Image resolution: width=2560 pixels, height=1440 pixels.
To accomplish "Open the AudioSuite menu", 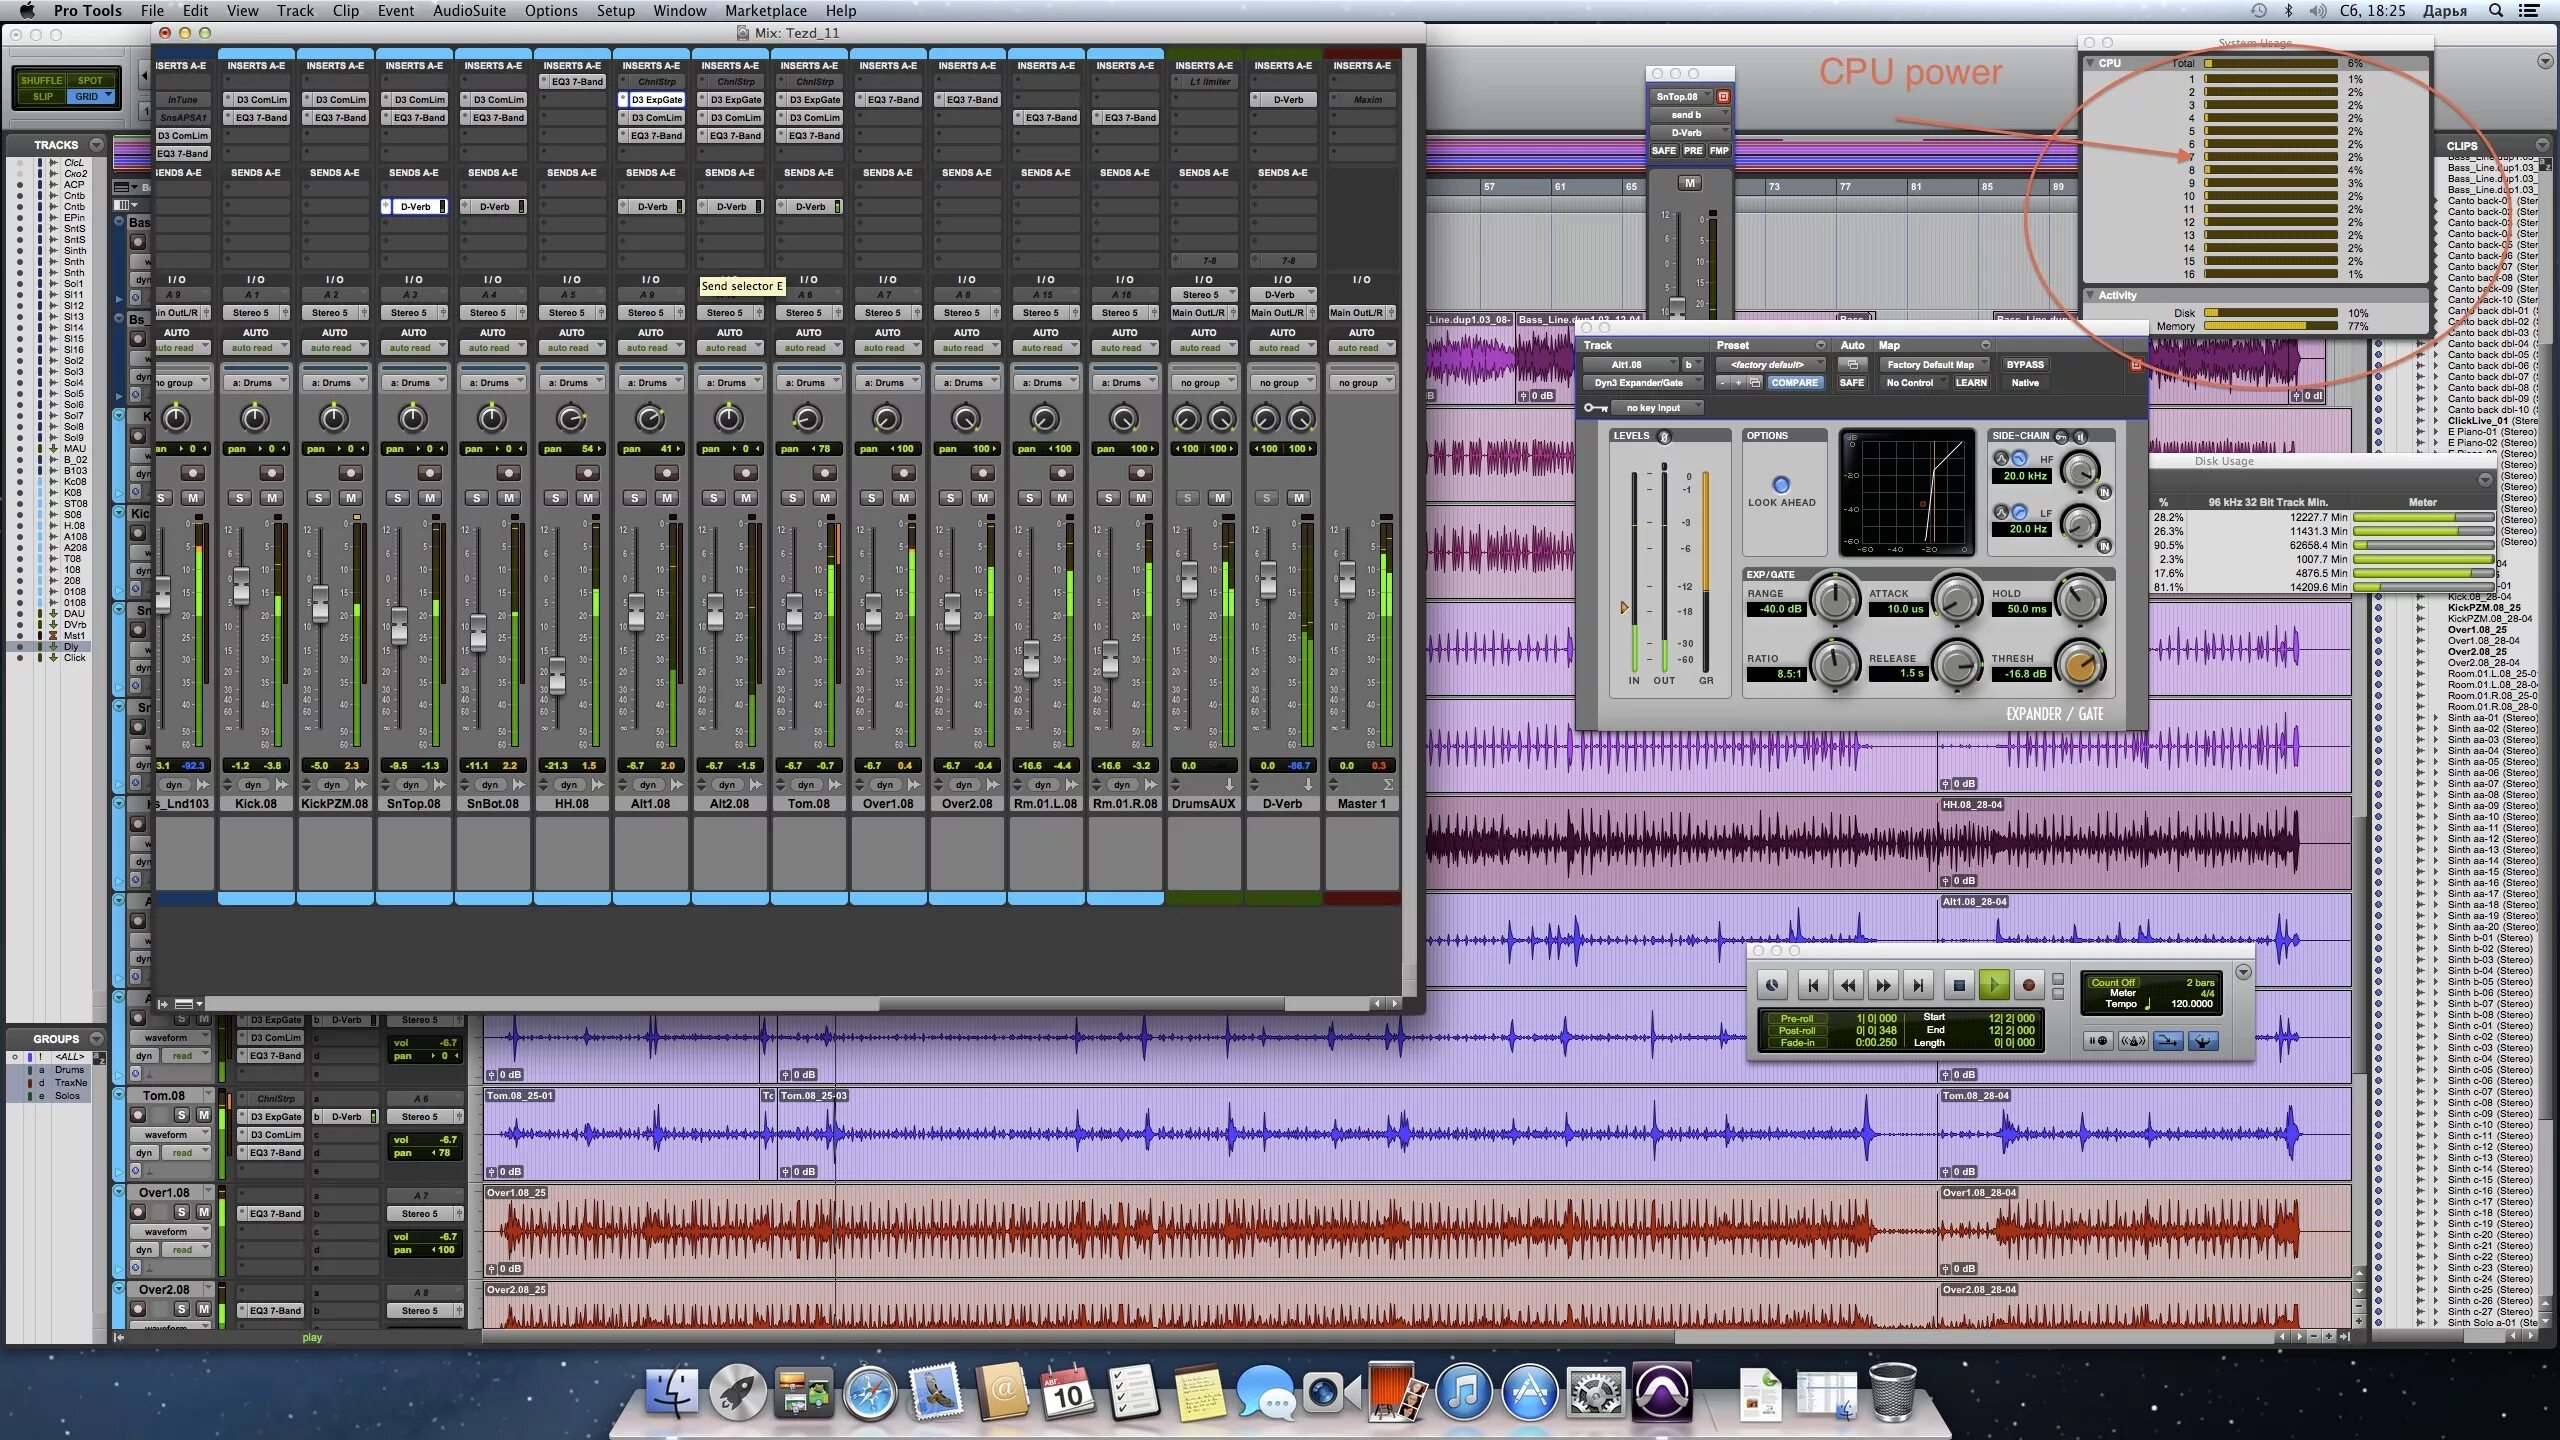I will [469, 11].
